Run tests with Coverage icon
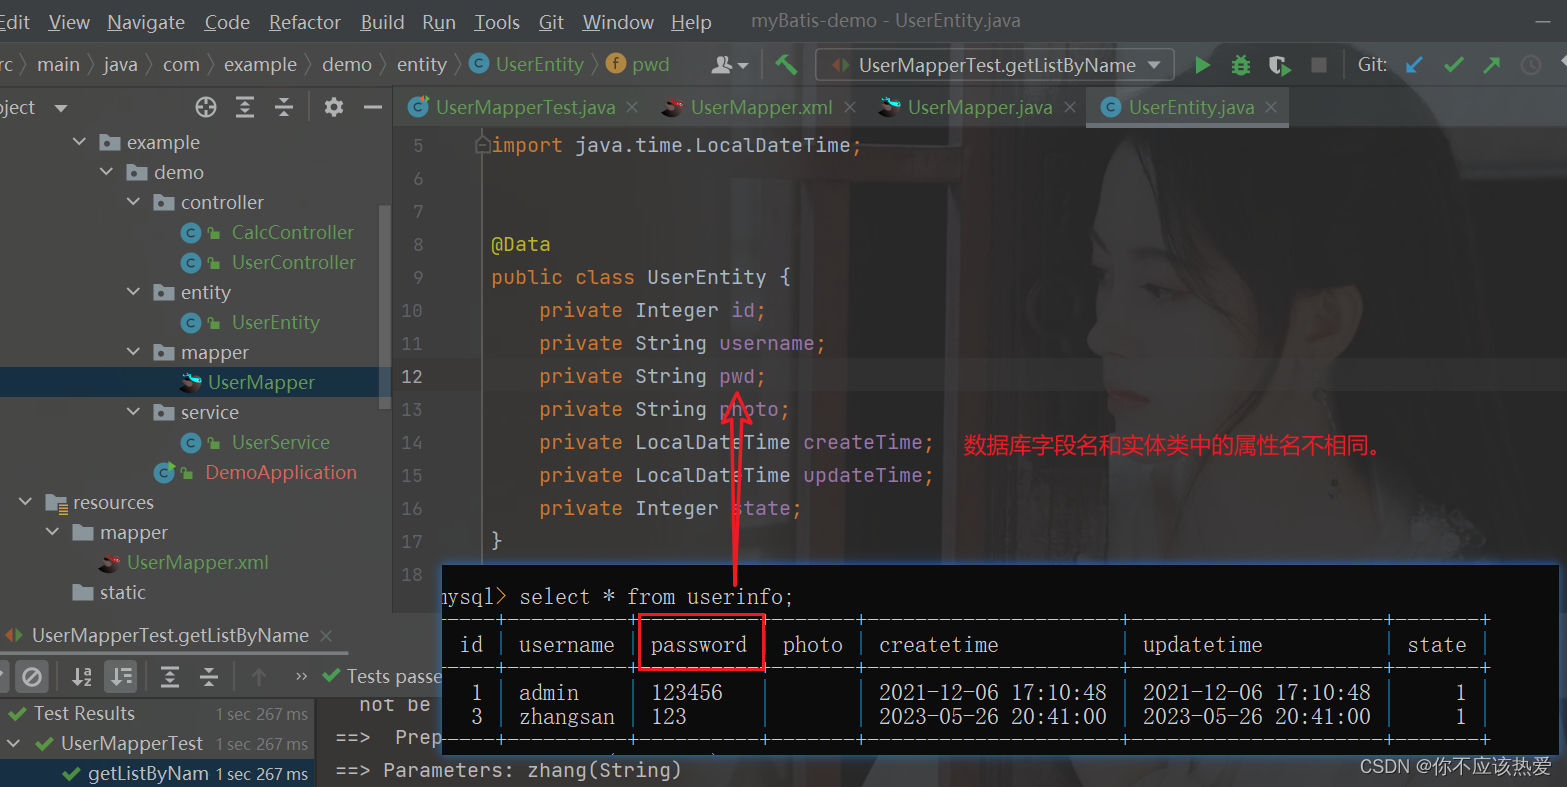Viewport: 1567px width, 787px height. 1279,63
